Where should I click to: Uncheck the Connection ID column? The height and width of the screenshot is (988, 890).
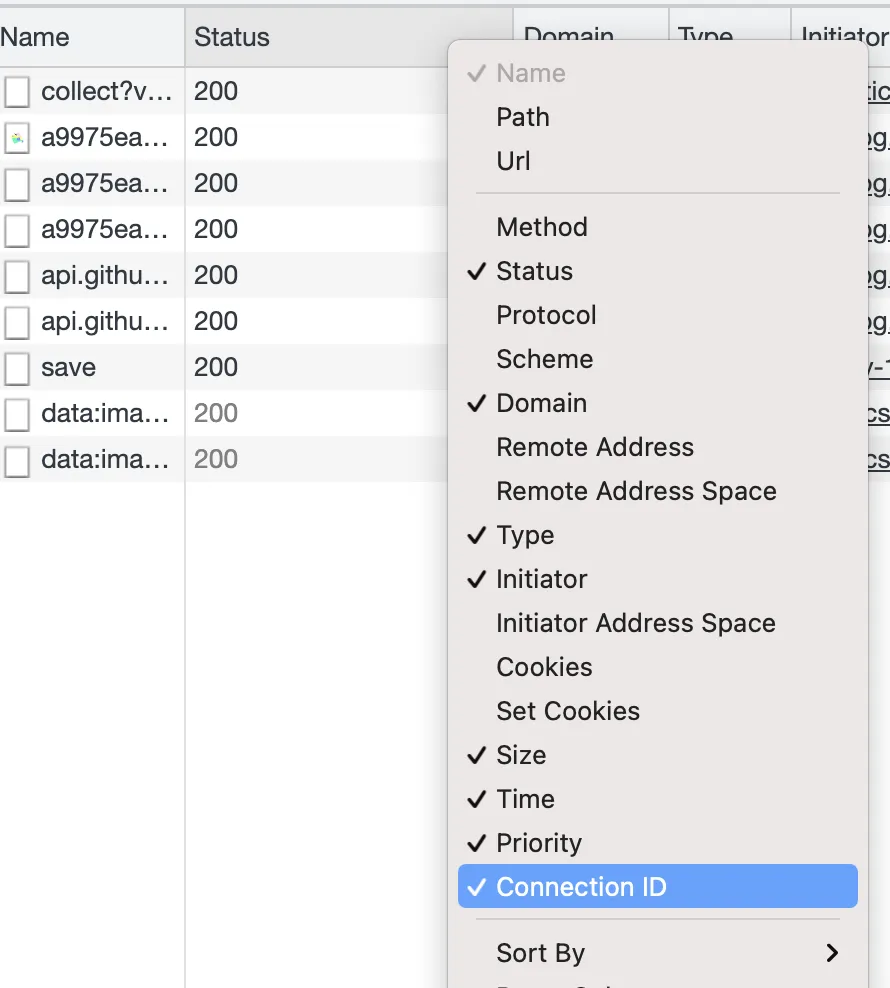pos(581,887)
